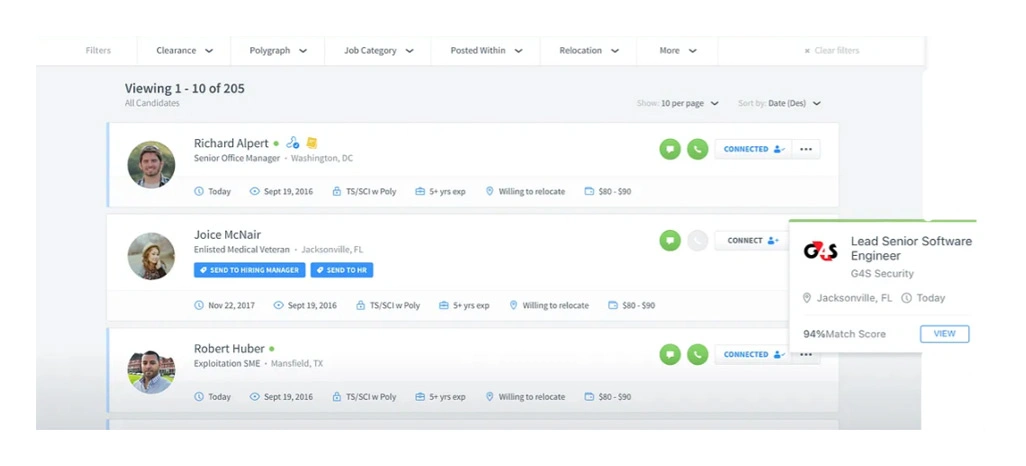Open the Lead Senior Software Engineer job title
Viewport: 1026px width, 466px height.
911,248
